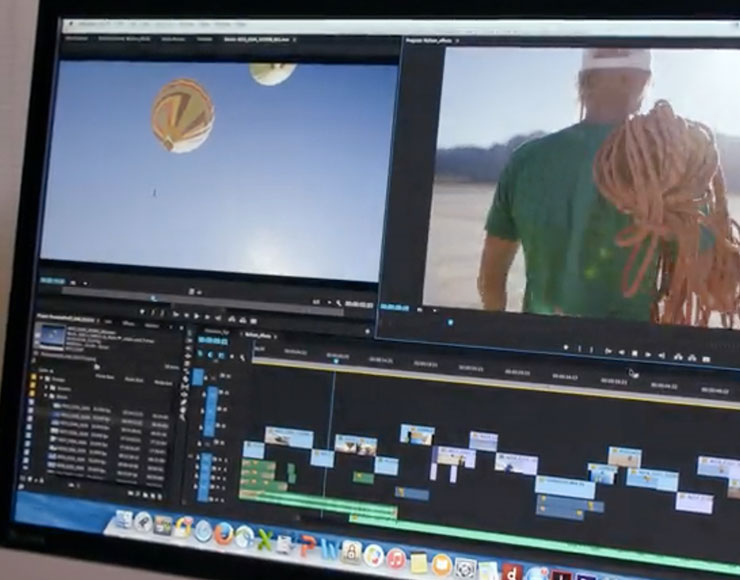740x580 pixels.
Task: Click the Lift button in Program monitor
Action: tap(678, 357)
